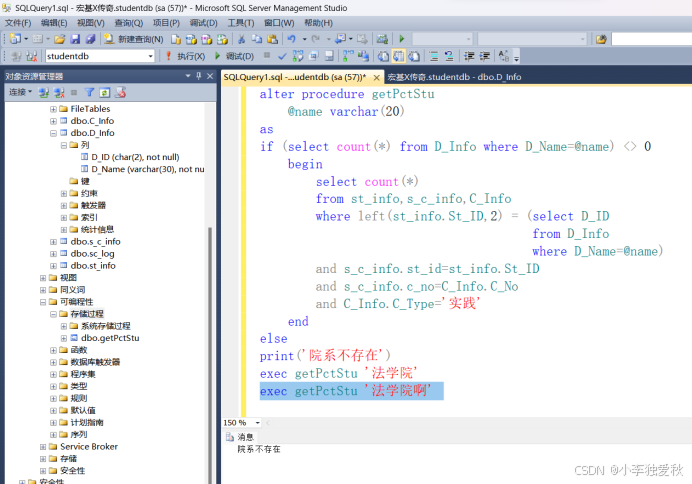The width and height of the screenshot is (692, 484).
Task: Collapse the dbo.D_Info table node
Action: [x=53, y=133]
